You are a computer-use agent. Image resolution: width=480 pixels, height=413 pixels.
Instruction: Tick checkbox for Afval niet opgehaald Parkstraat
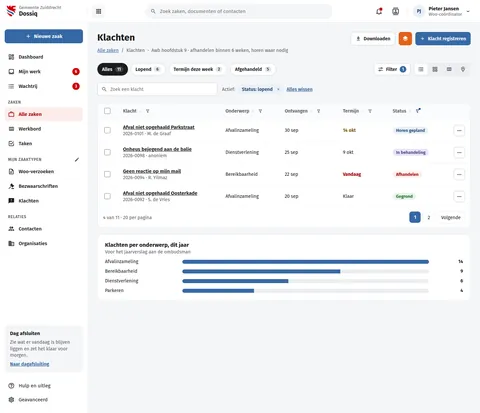(107, 130)
